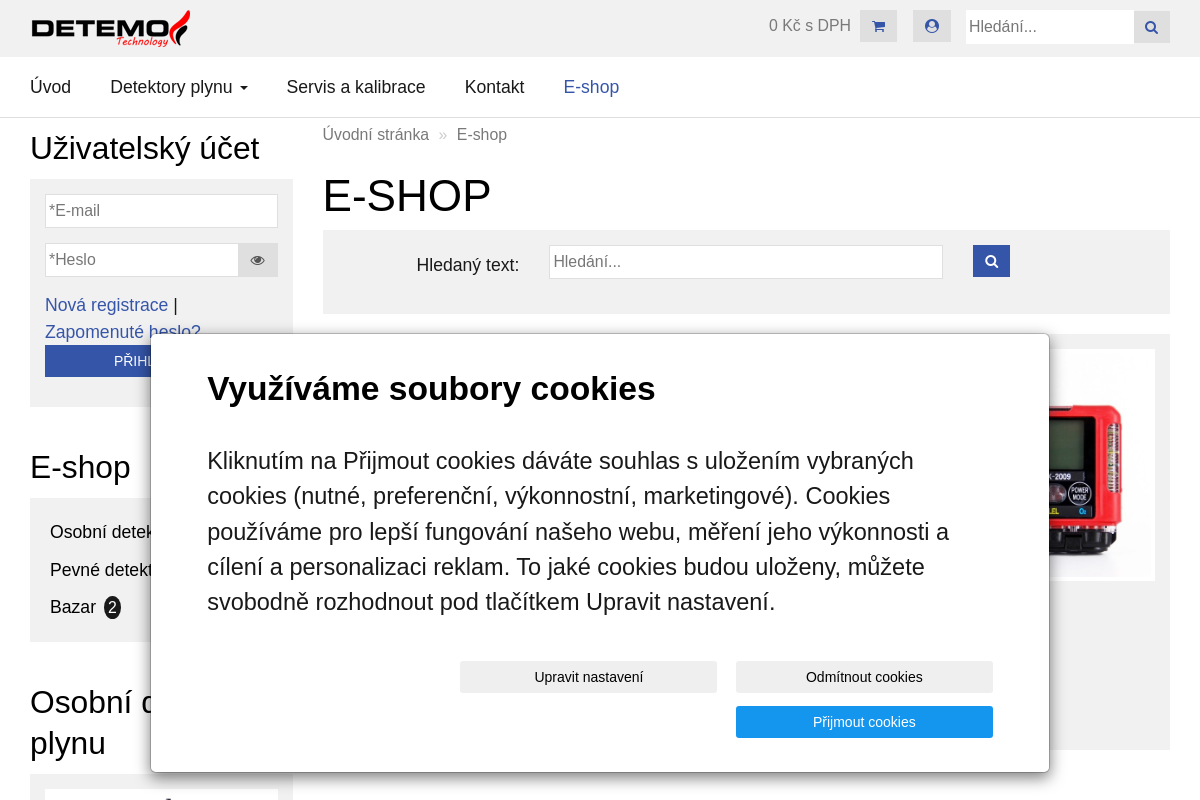The height and width of the screenshot is (800, 1200).
Task: Focus the E-mail input field
Action: [x=161, y=211]
